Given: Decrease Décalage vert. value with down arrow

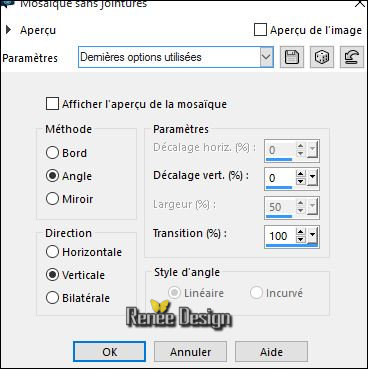Looking at the screenshot, I should [301, 182].
